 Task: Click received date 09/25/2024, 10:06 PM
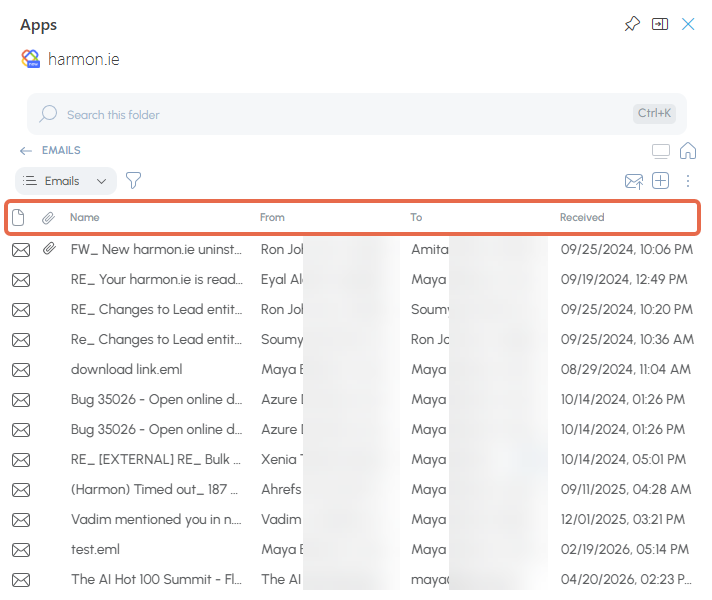[627, 249]
